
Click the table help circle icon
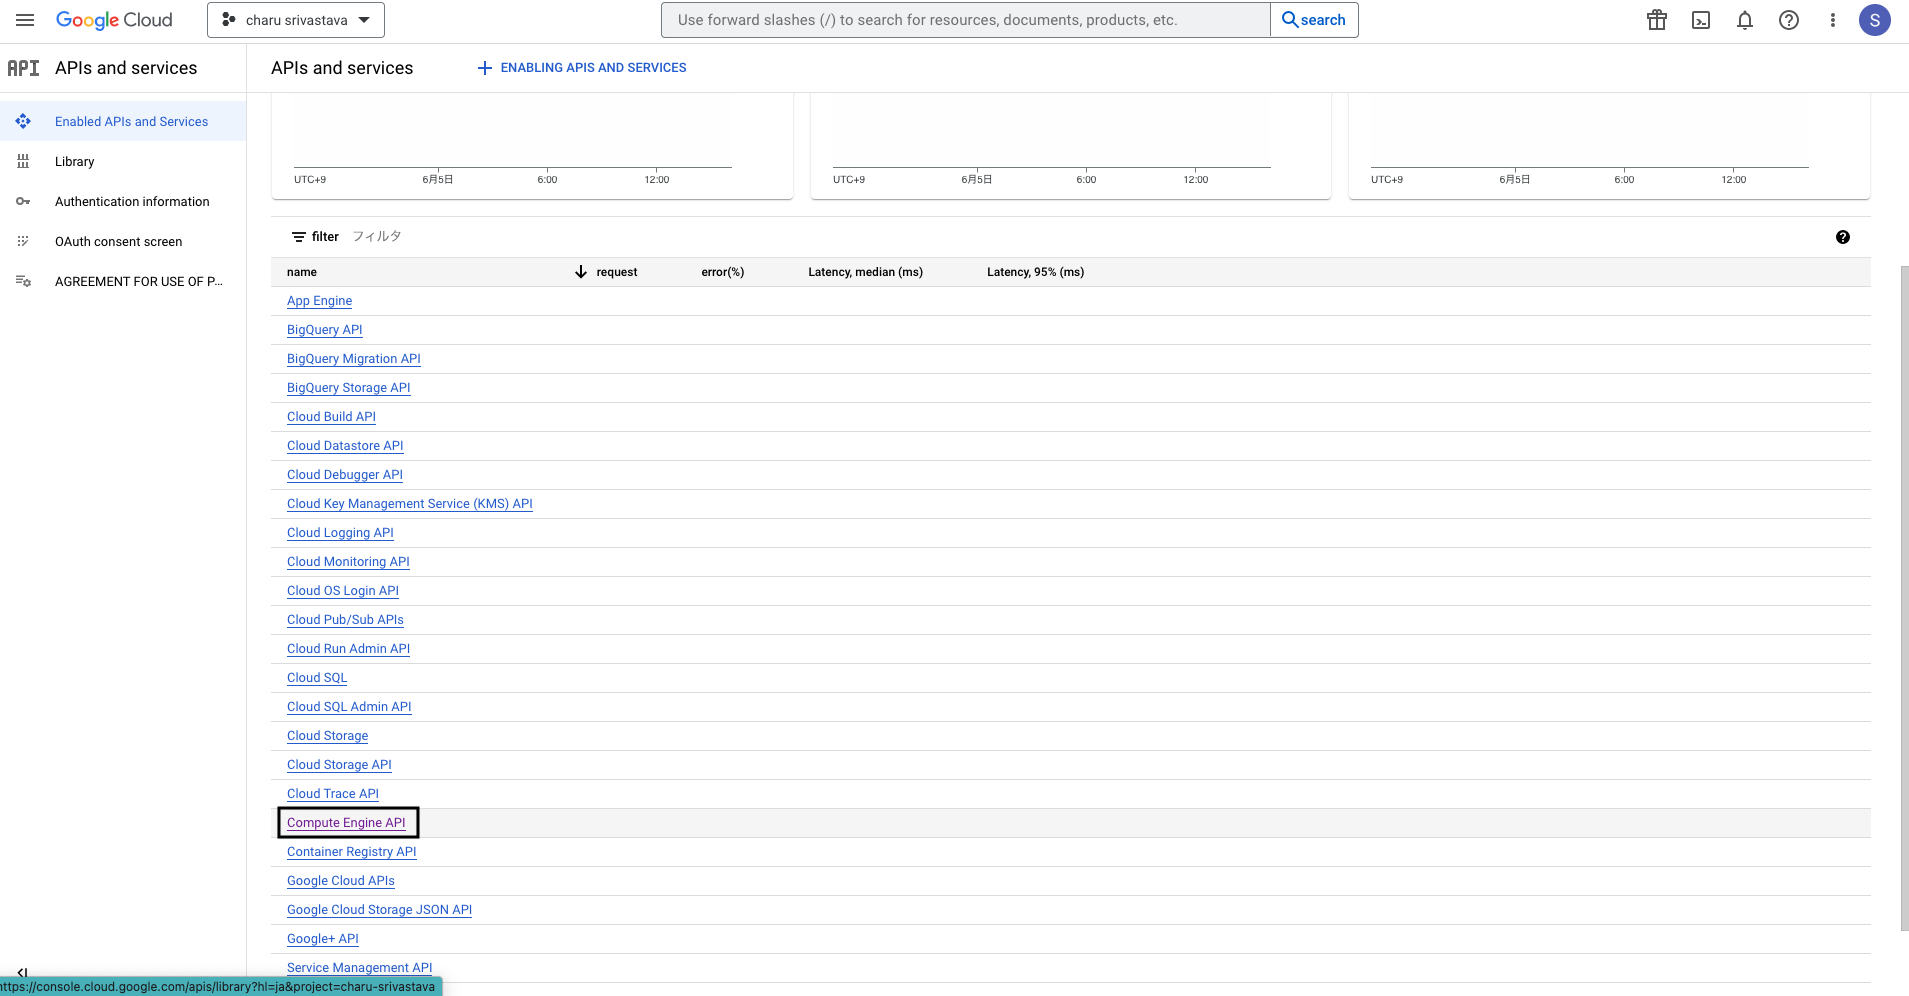pos(1843,237)
